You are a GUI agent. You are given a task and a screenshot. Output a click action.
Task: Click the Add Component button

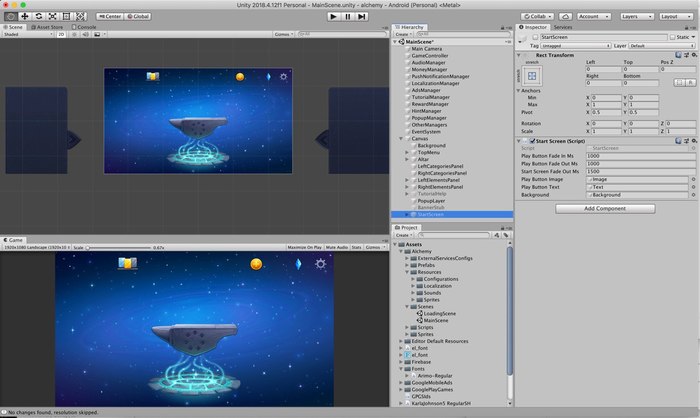click(604, 208)
